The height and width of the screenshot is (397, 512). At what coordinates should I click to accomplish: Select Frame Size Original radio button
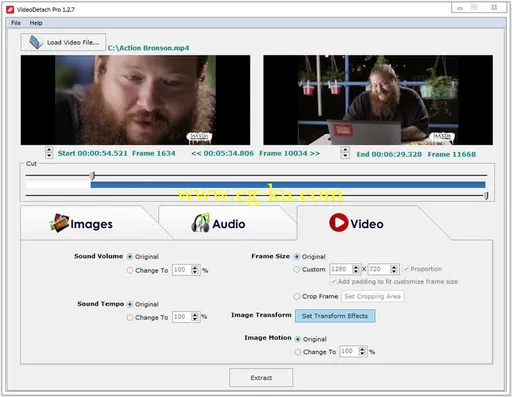click(x=297, y=256)
